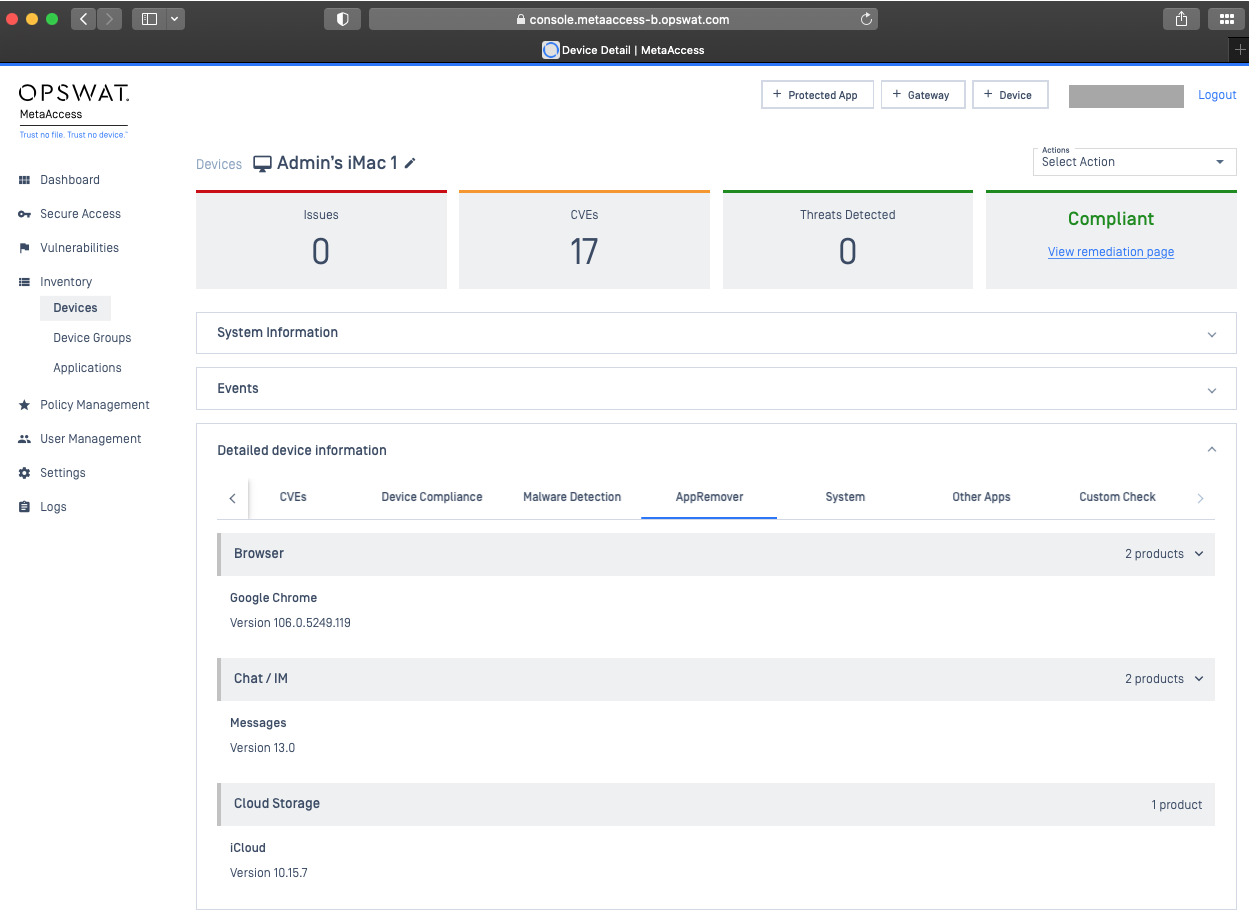Switch to the System tab
Viewport: 1249px width, 912px height.
click(845, 497)
